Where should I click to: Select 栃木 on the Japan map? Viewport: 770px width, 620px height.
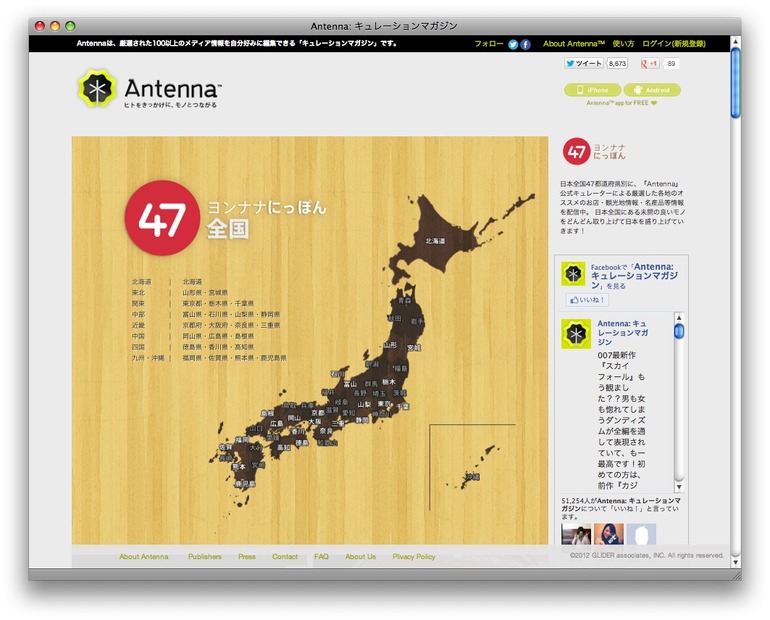(388, 381)
